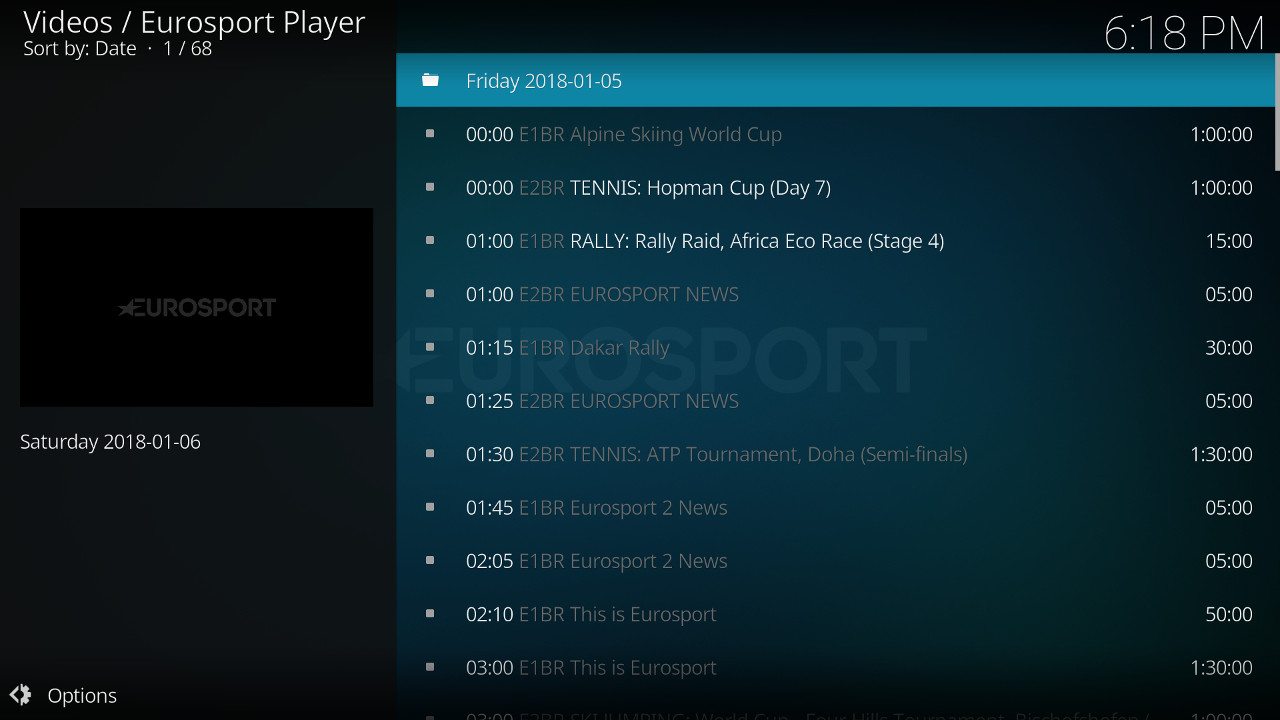Click the Options gear icon
Image resolution: width=1280 pixels, height=720 pixels.
[20, 695]
